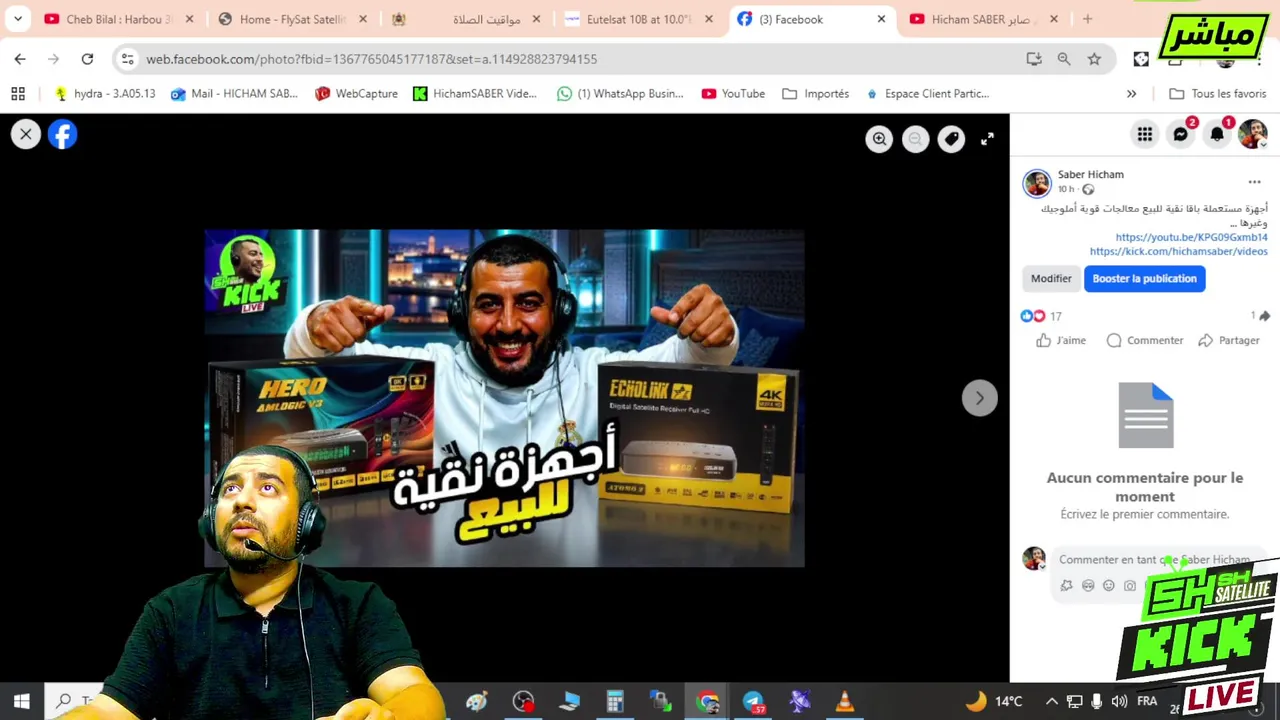Switch to Hicham SABER YouTube tab
1280x720 pixels.
pos(985,19)
